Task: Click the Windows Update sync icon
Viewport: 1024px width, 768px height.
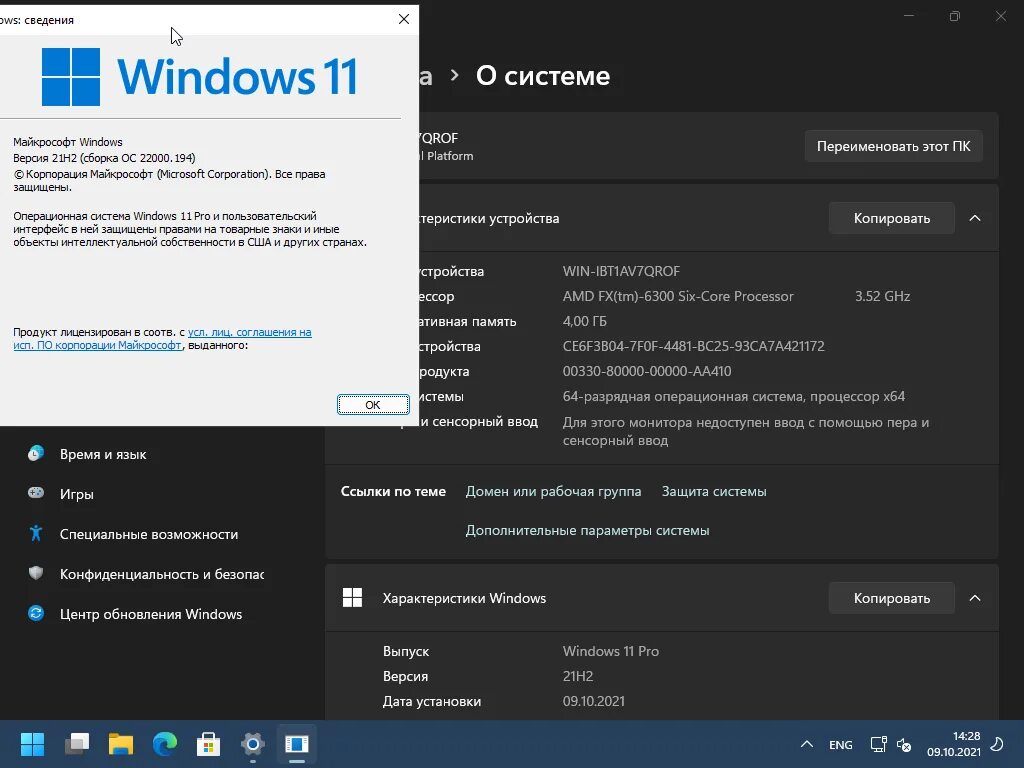Action: [x=36, y=613]
